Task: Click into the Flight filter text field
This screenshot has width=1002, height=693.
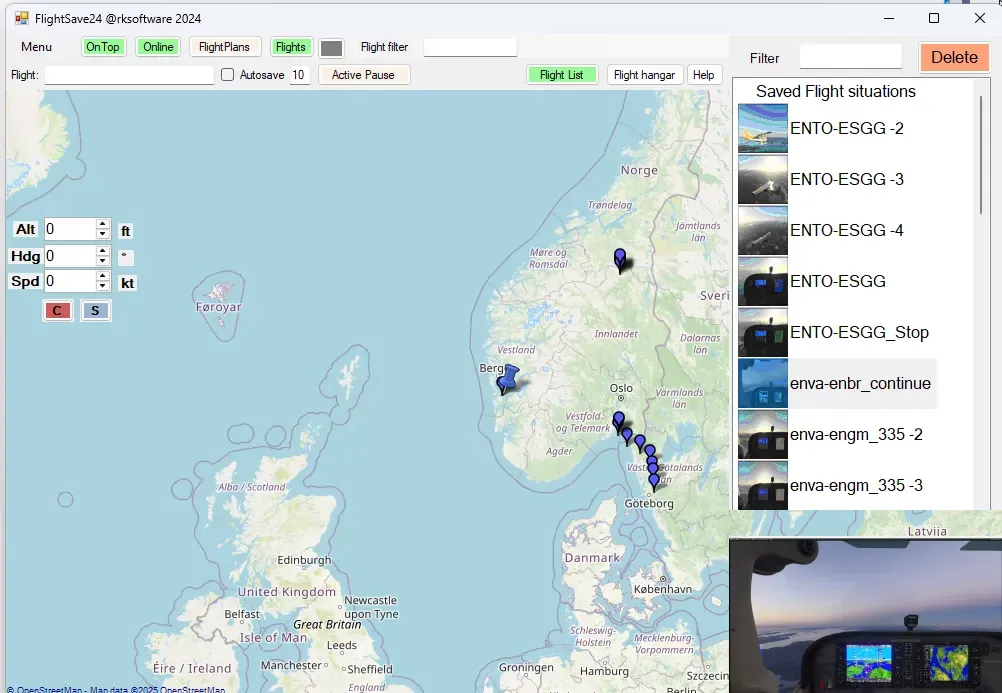Action: click(x=470, y=47)
